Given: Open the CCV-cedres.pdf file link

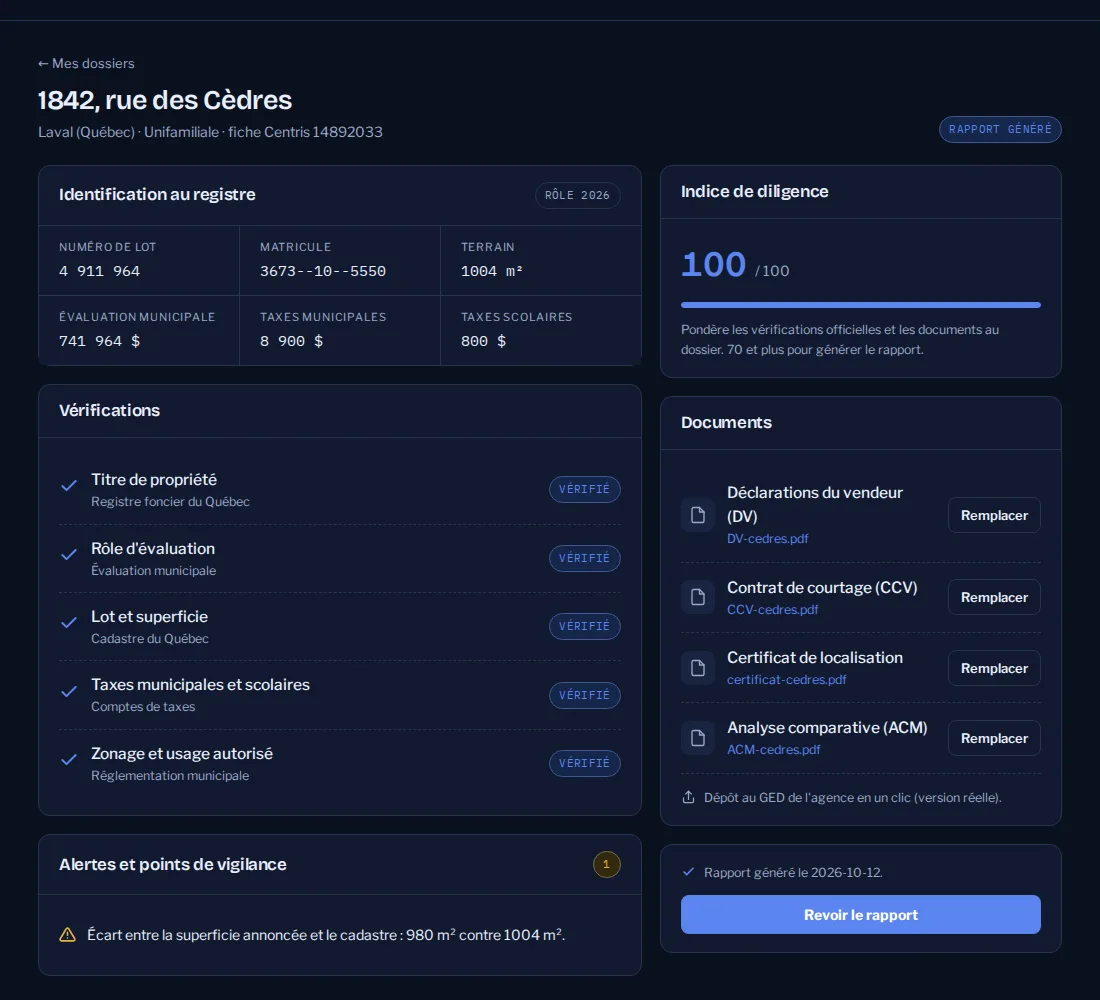Looking at the screenshot, I should (772, 609).
